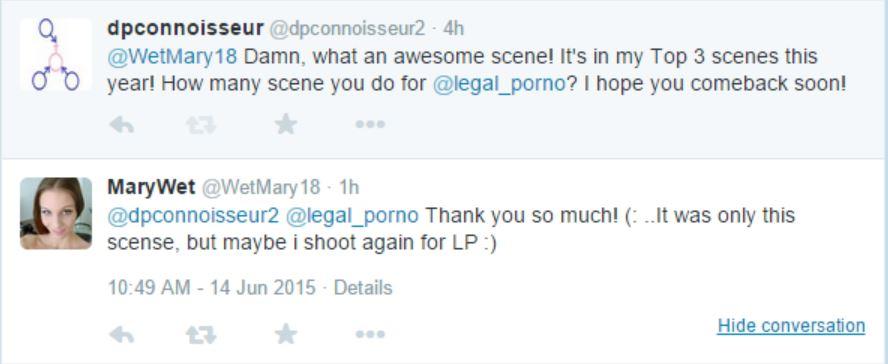Click the 10:49 AM - 14 Jun 2015 timestamp

click(x=211, y=288)
